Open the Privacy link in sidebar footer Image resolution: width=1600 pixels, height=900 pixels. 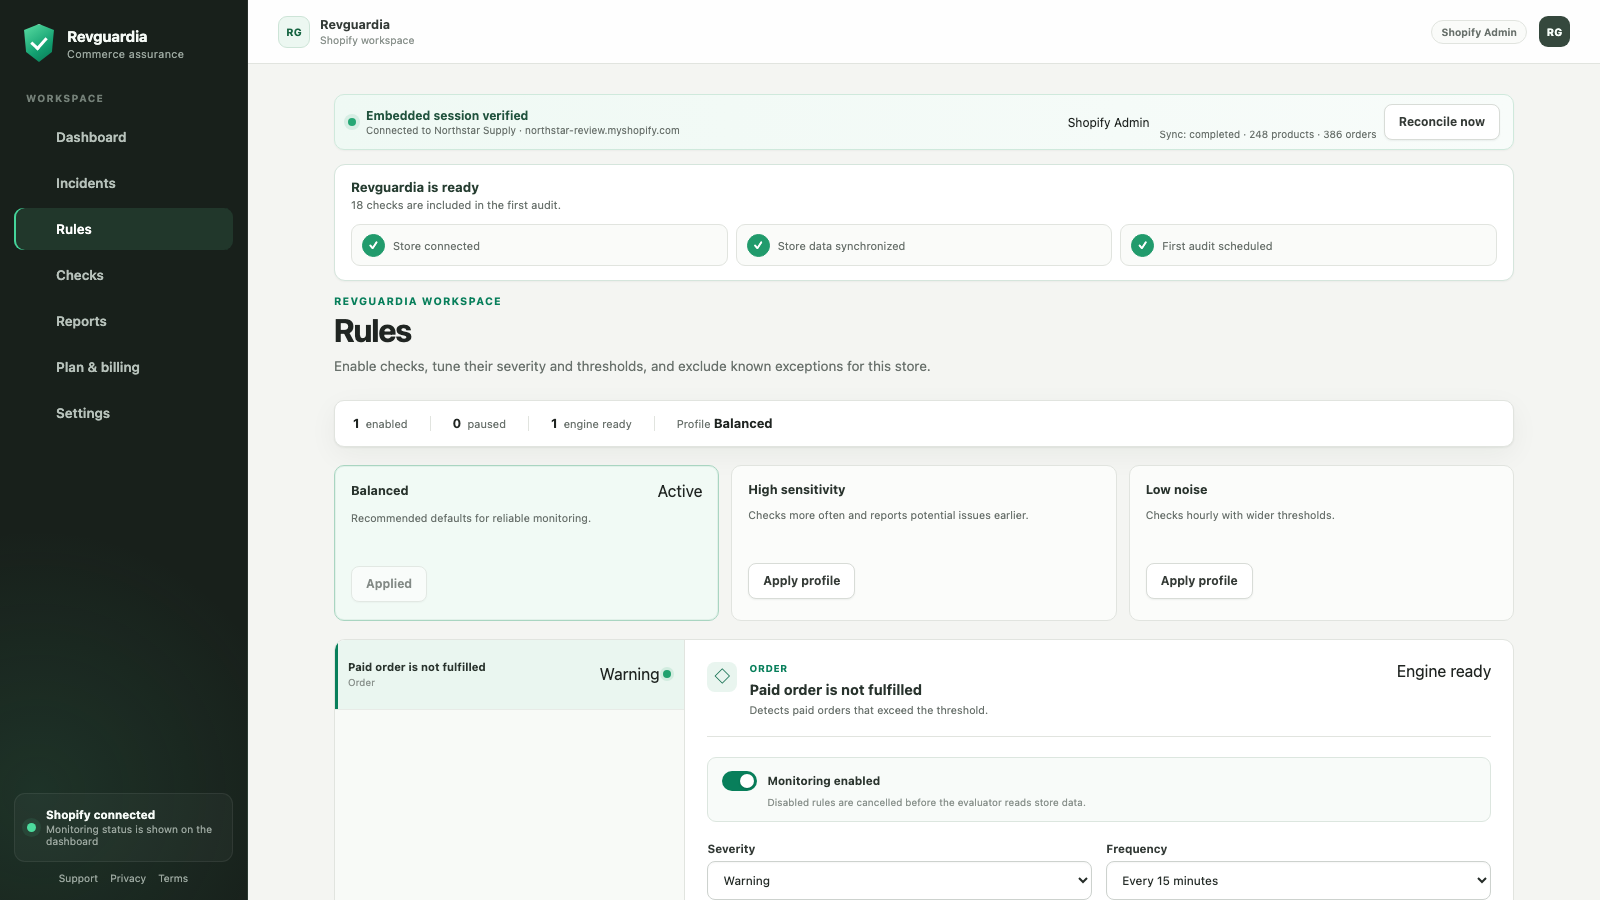click(128, 879)
